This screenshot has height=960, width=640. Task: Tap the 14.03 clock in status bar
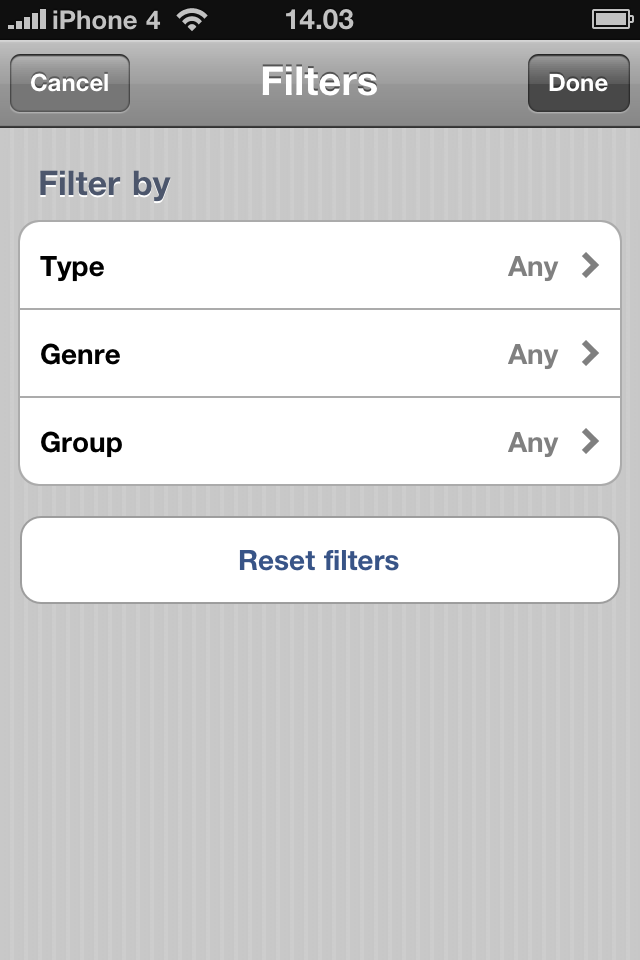(319, 19)
